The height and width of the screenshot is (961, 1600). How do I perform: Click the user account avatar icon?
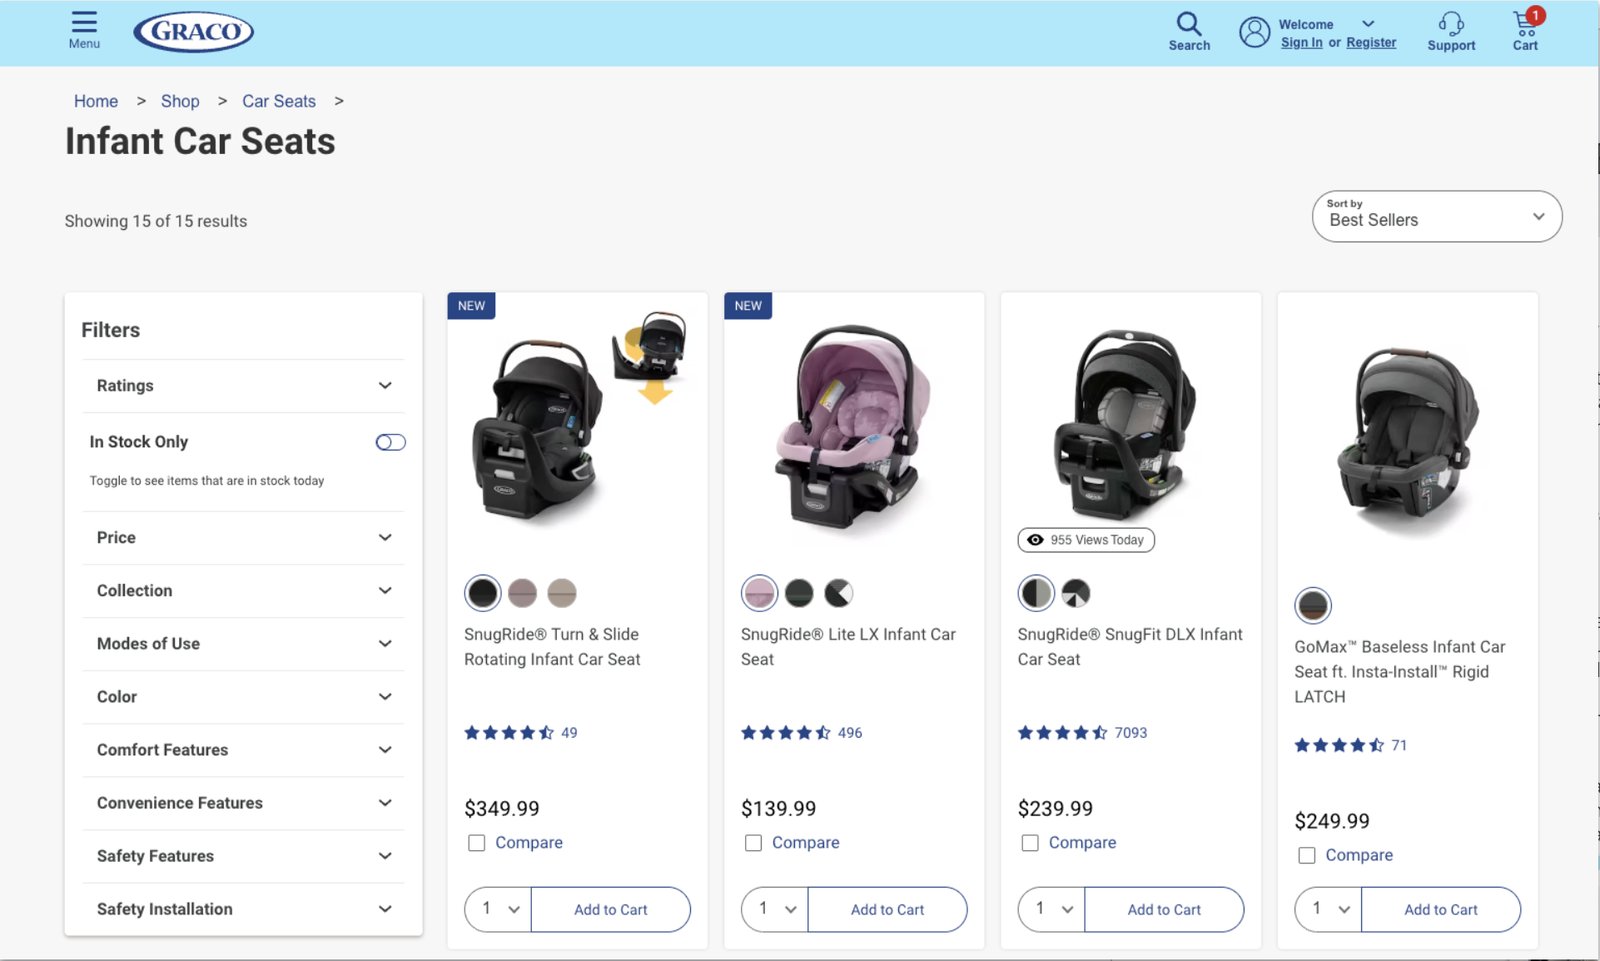tap(1254, 32)
